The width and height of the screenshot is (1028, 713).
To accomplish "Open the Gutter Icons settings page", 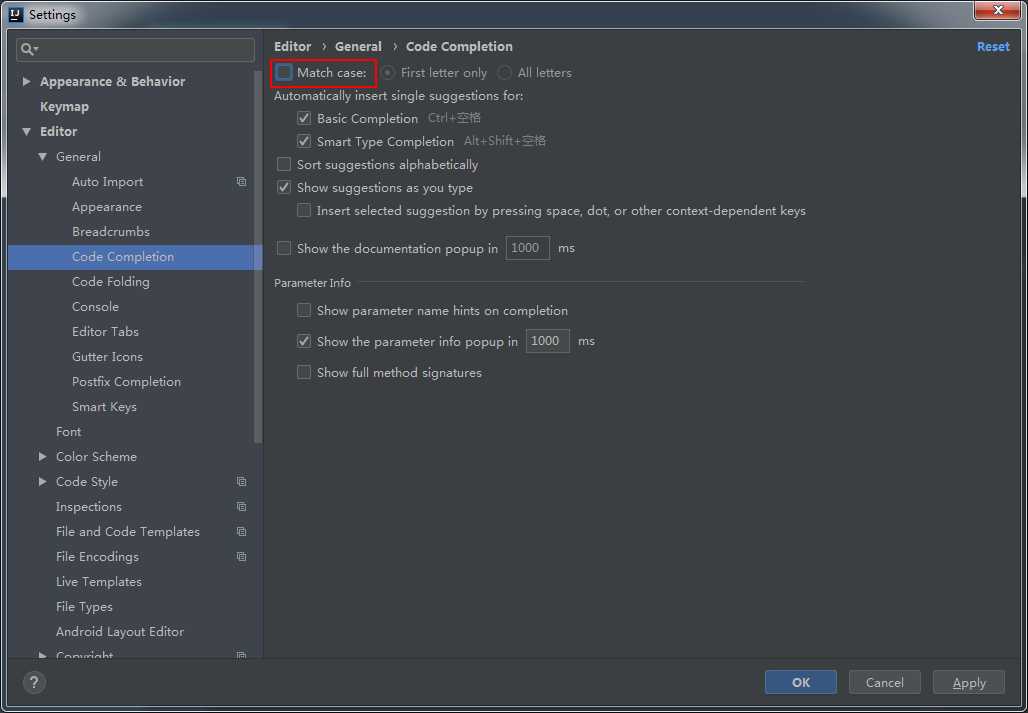I will coord(108,356).
